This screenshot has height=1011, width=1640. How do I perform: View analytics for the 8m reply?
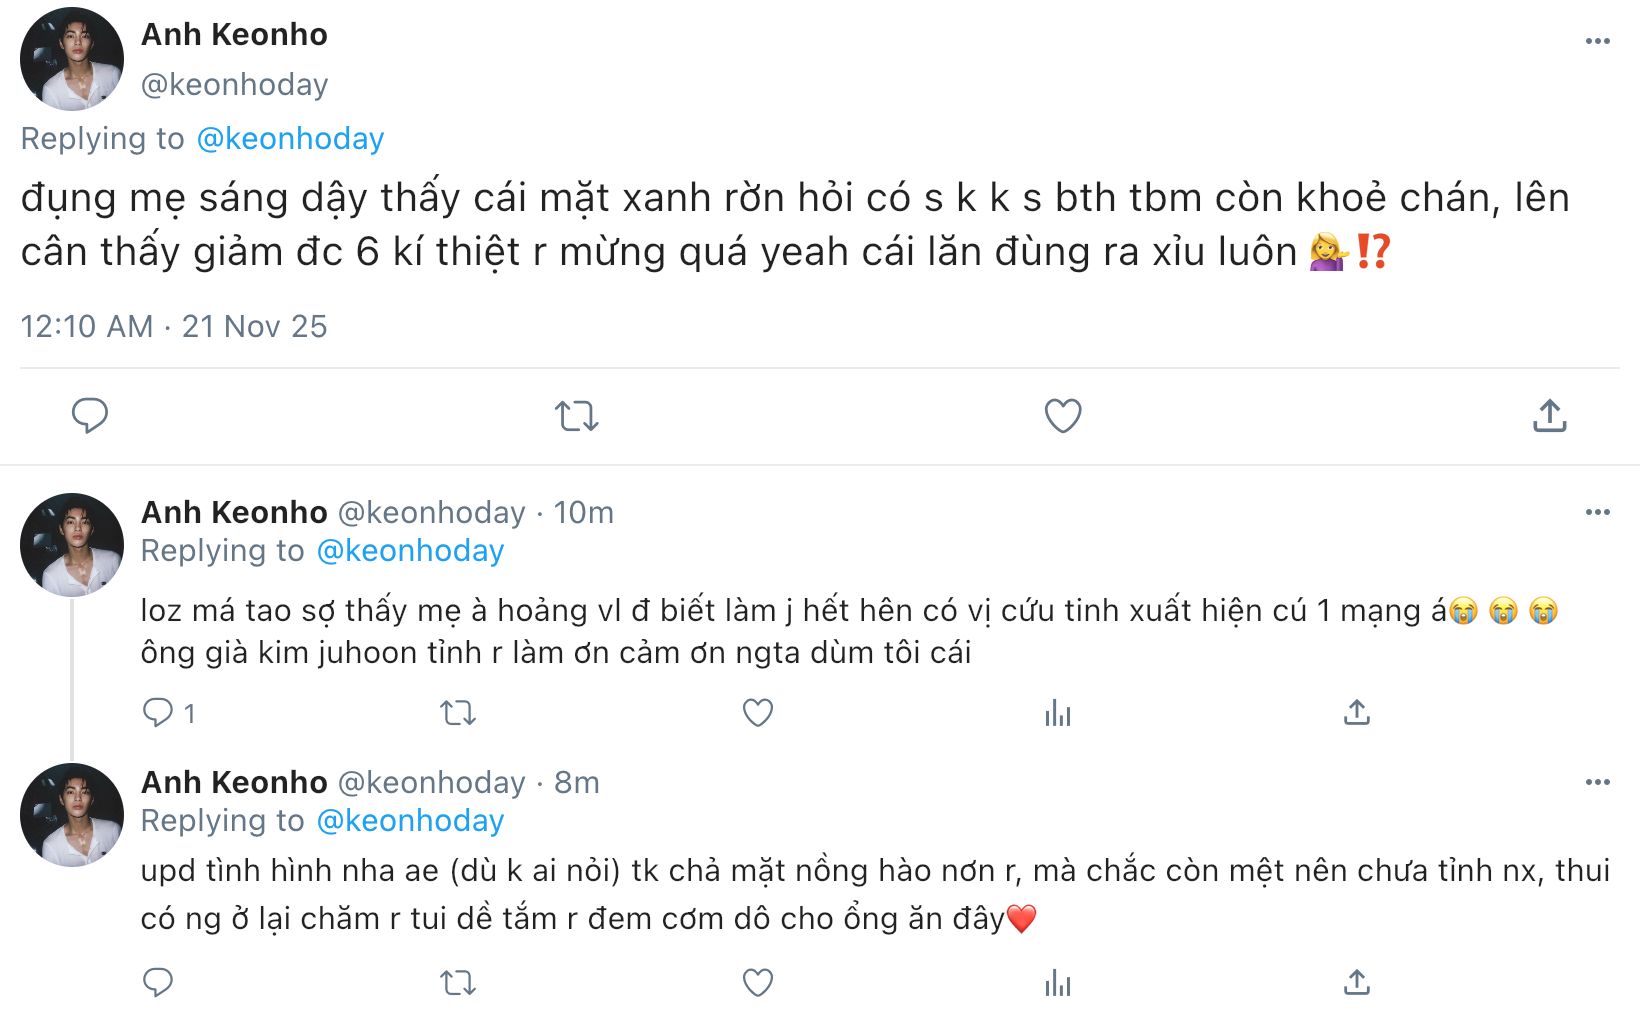click(x=1057, y=982)
